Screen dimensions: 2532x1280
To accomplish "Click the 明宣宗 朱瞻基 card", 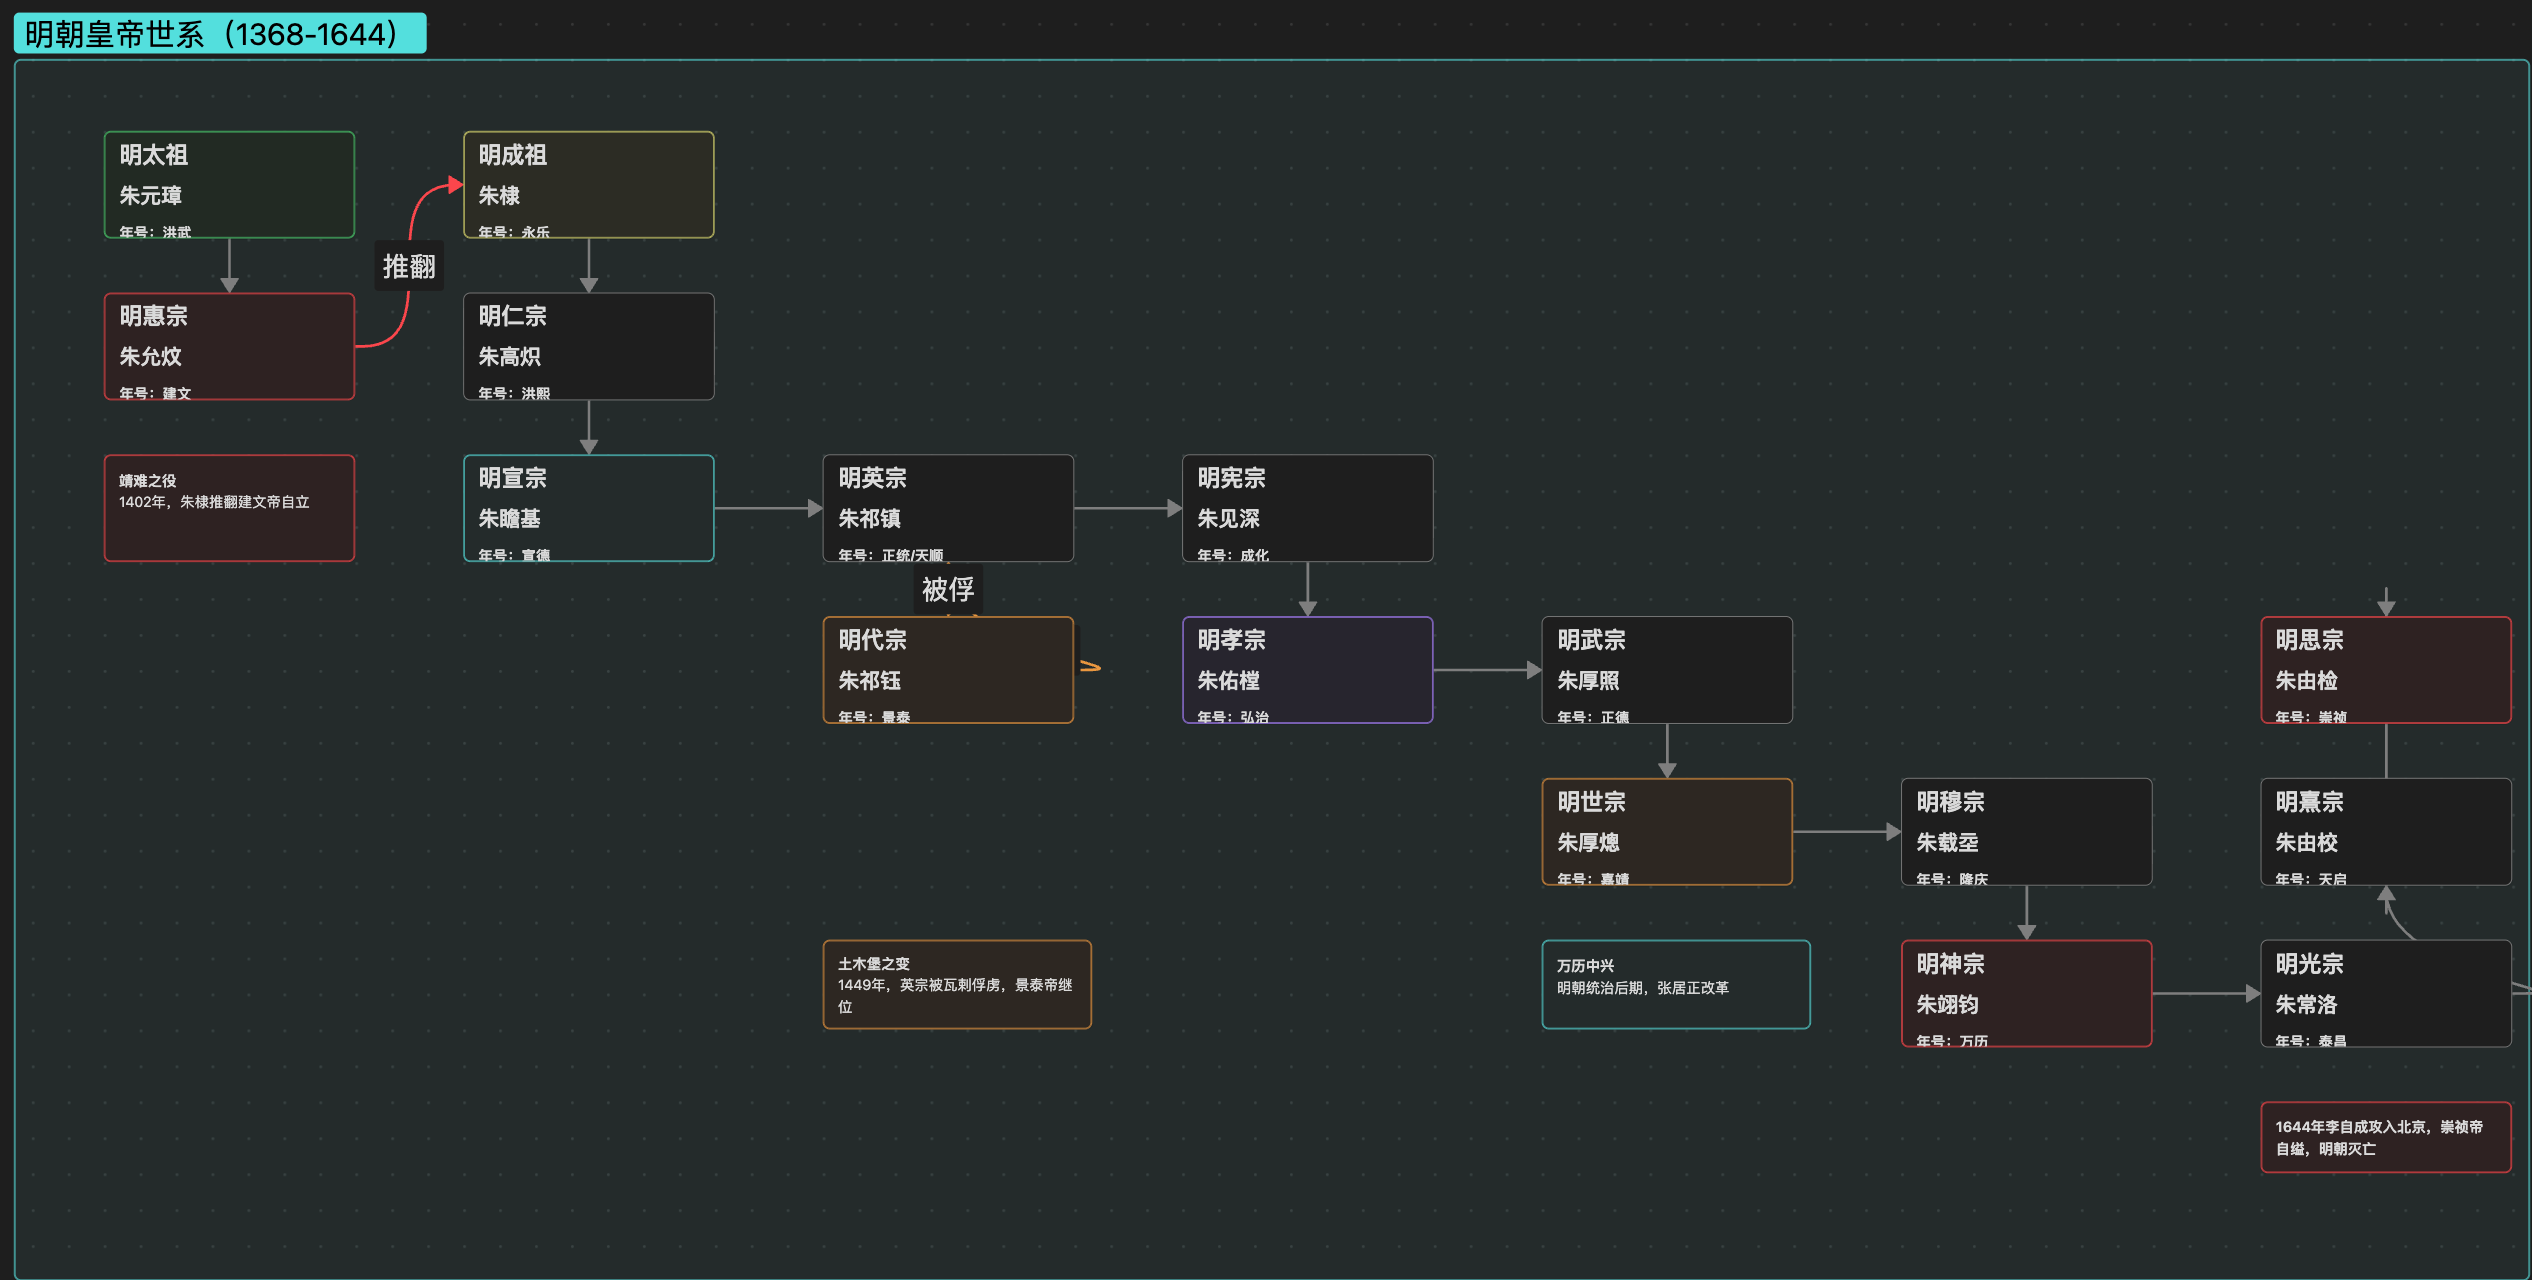I will tap(588, 508).
